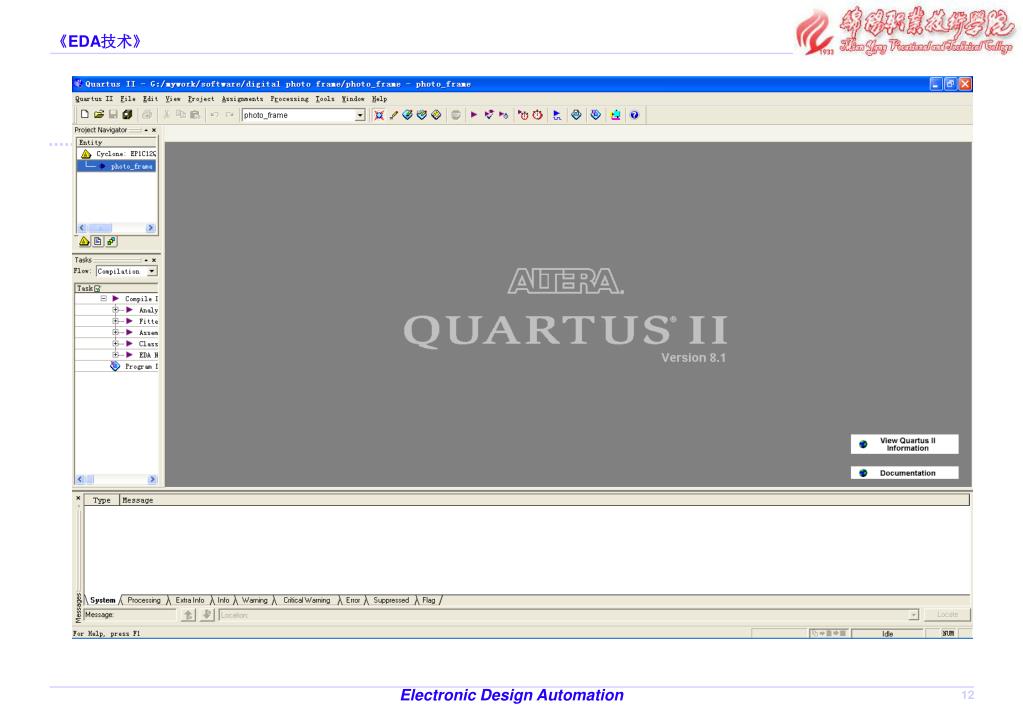Select the Suppressed messages tab

(x=391, y=600)
